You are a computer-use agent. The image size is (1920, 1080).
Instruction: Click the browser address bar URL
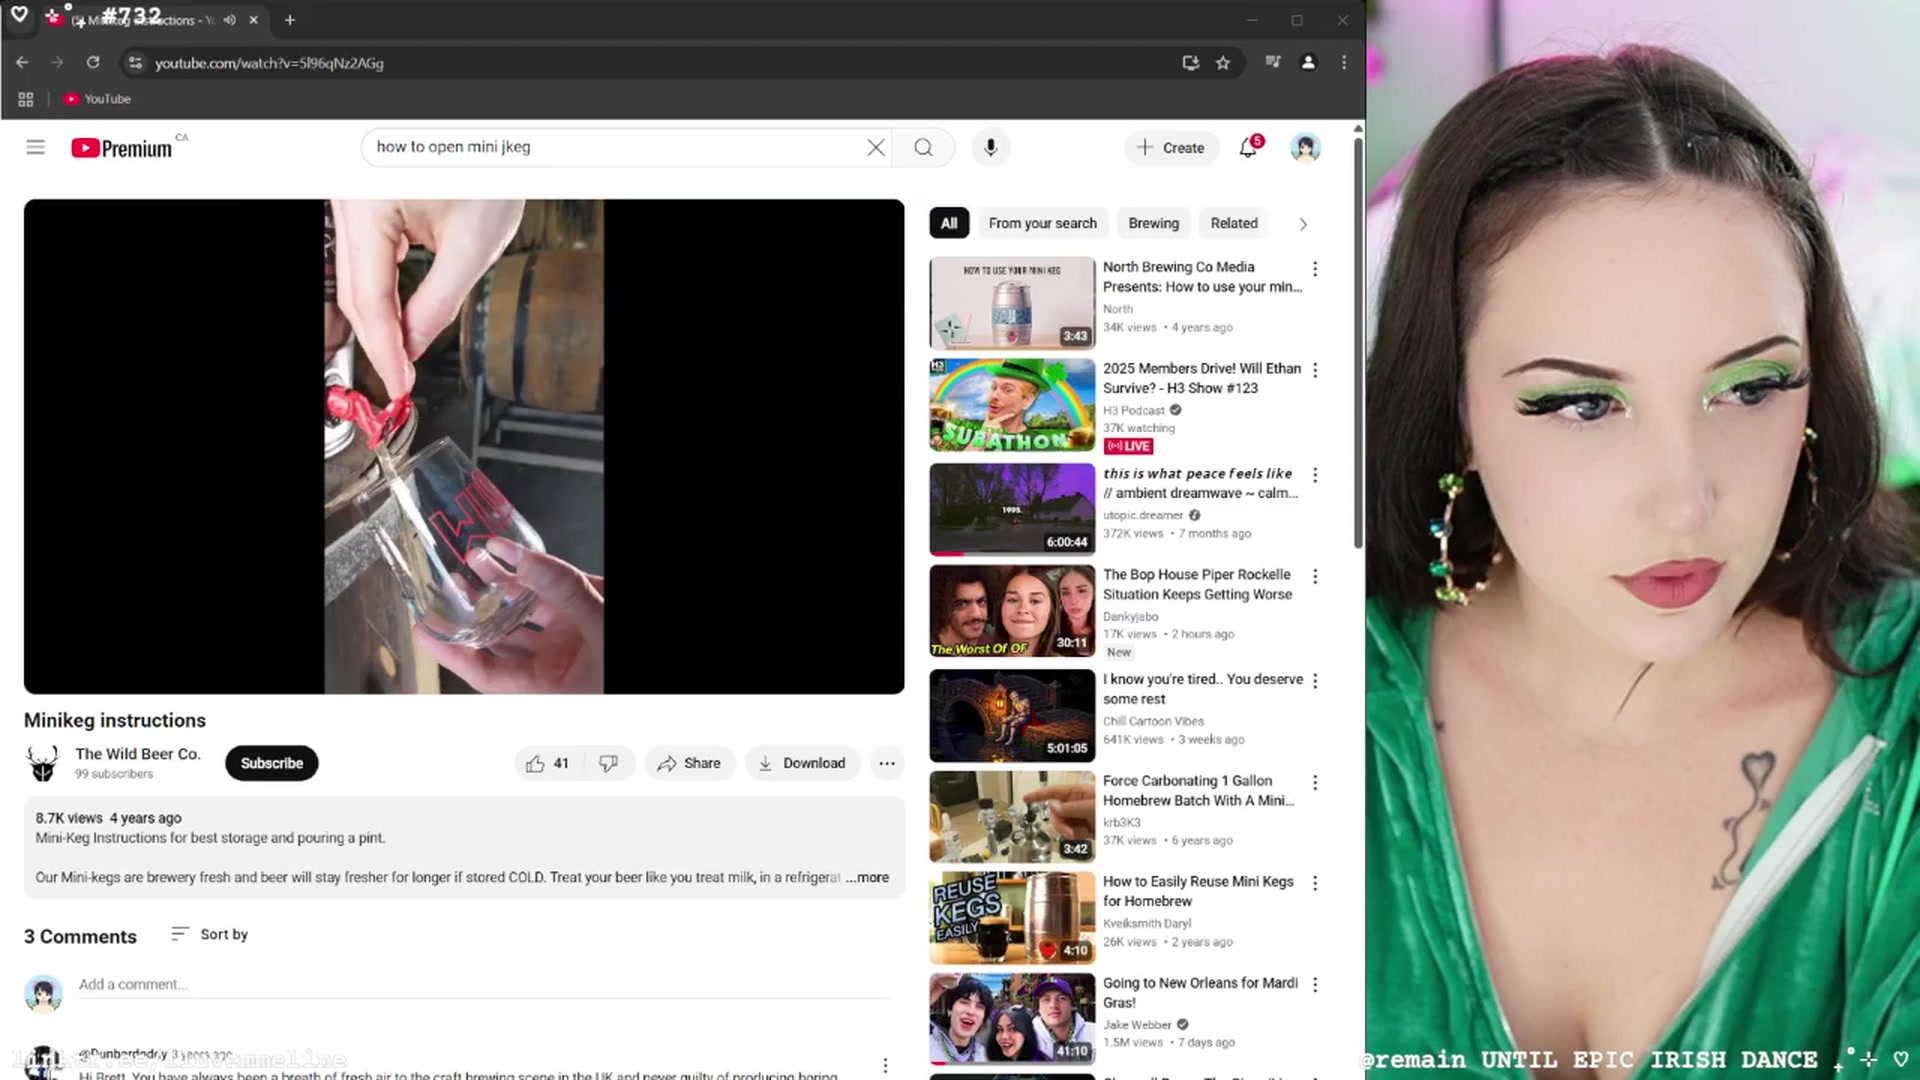(x=269, y=63)
